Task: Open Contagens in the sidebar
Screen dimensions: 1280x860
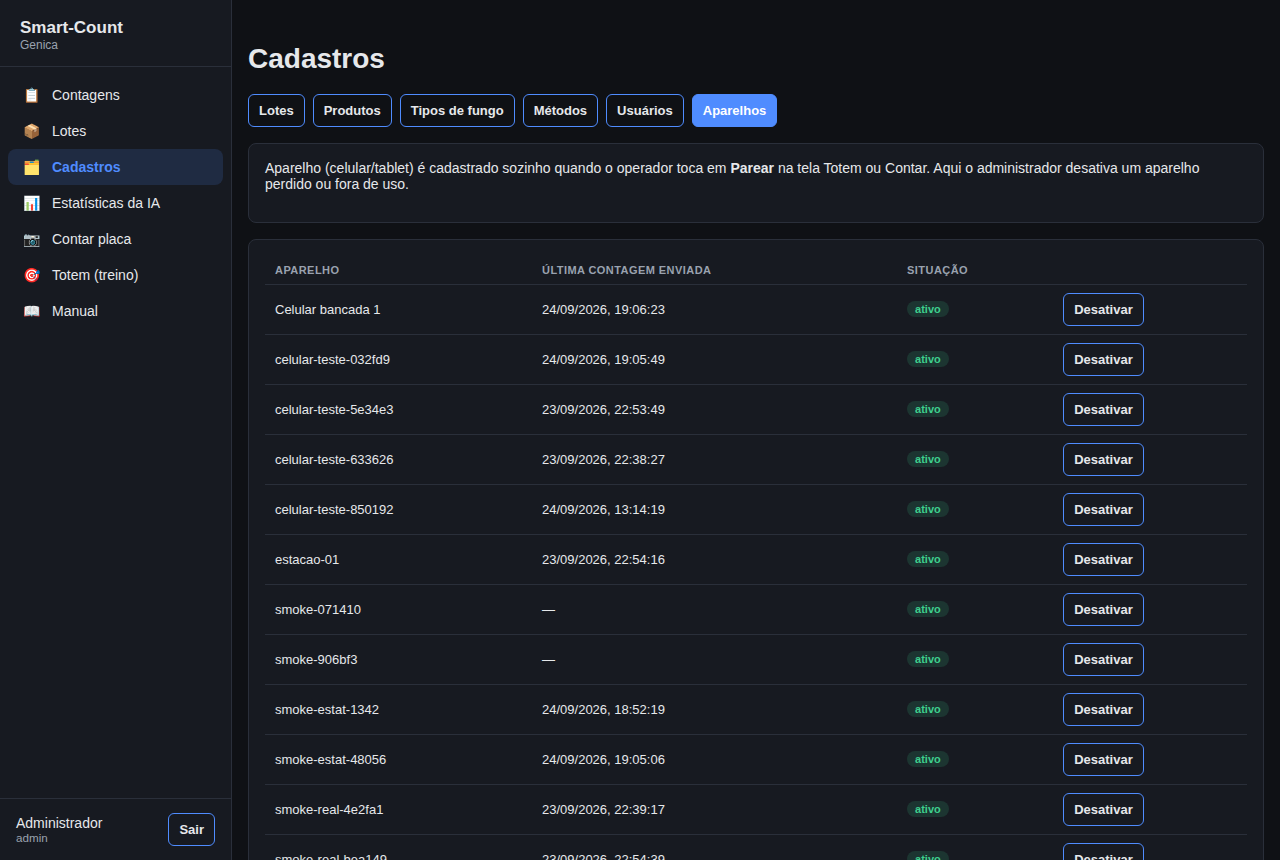Action: point(115,95)
